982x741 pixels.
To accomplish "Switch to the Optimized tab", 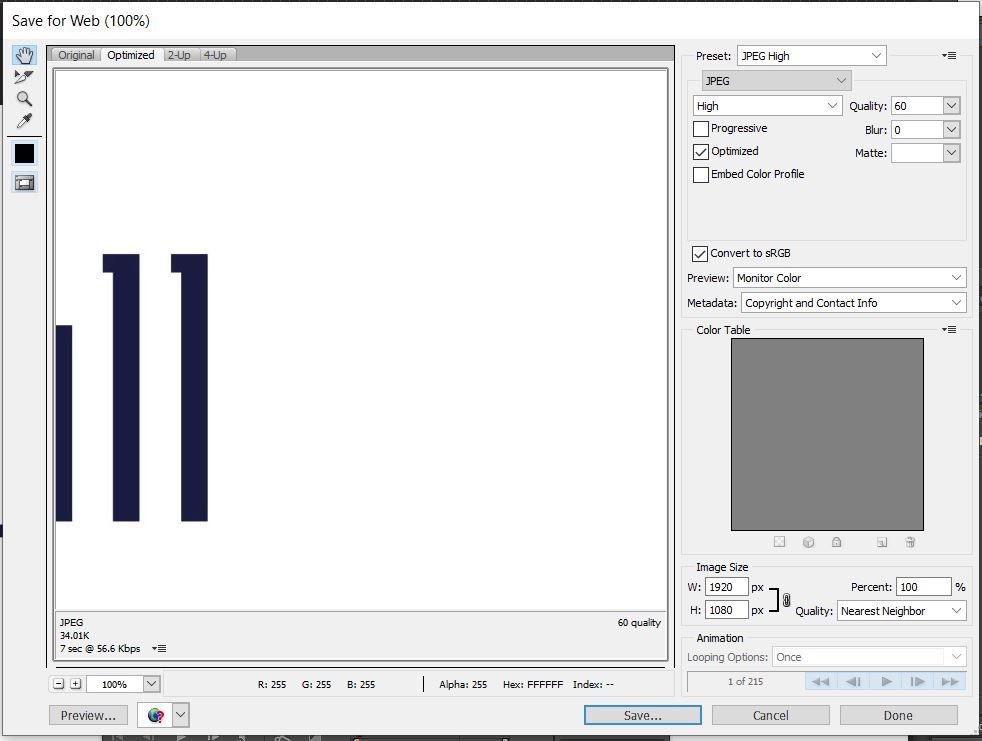I will (130, 55).
